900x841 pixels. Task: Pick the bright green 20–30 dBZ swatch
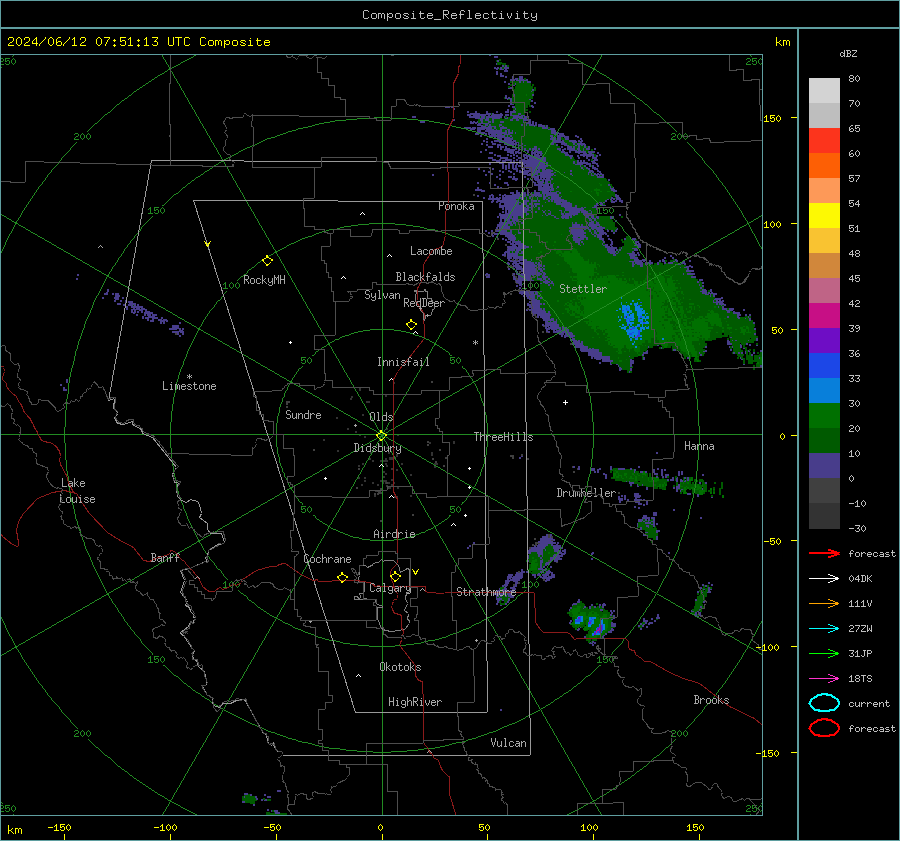coord(824,416)
